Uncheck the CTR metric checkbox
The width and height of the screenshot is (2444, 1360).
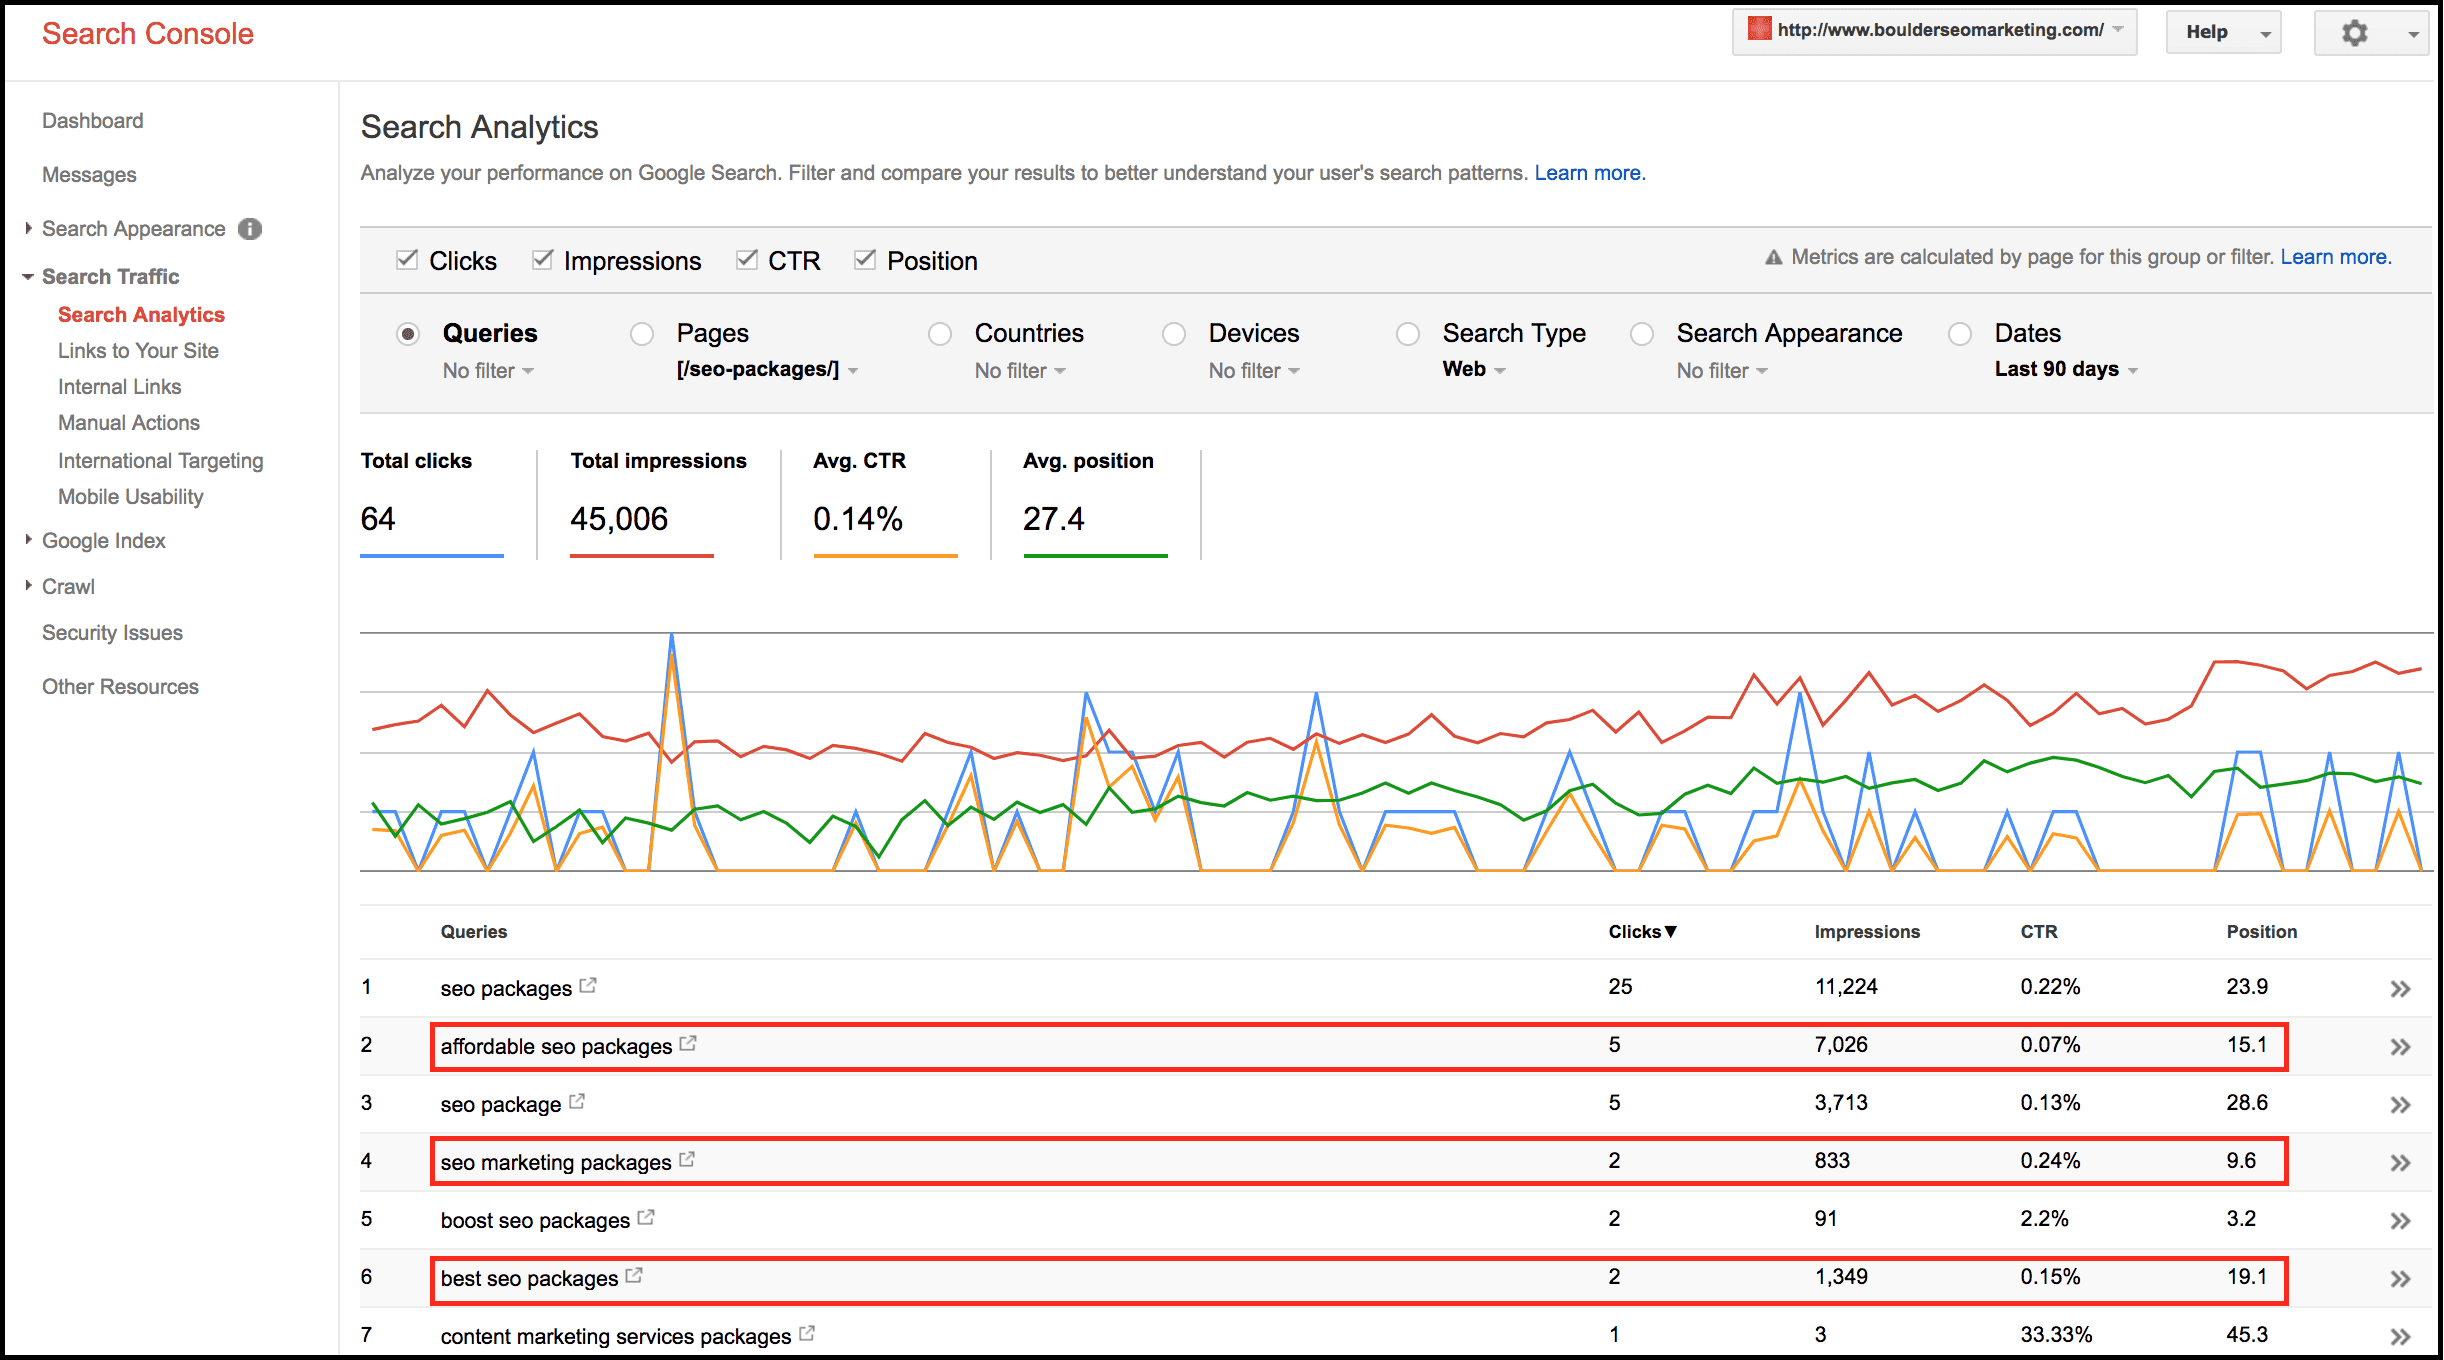[747, 260]
